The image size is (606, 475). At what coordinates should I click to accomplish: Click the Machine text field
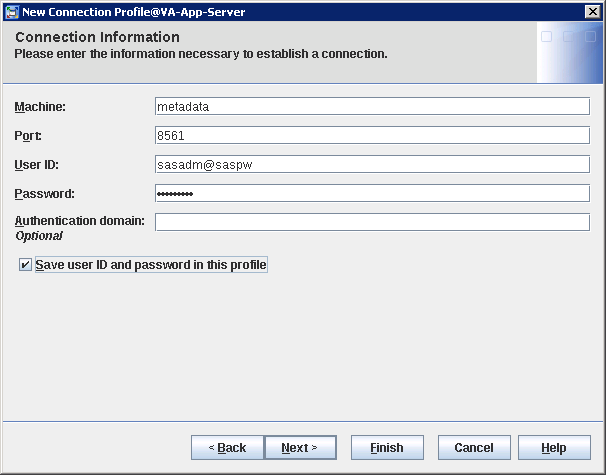point(372,106)
